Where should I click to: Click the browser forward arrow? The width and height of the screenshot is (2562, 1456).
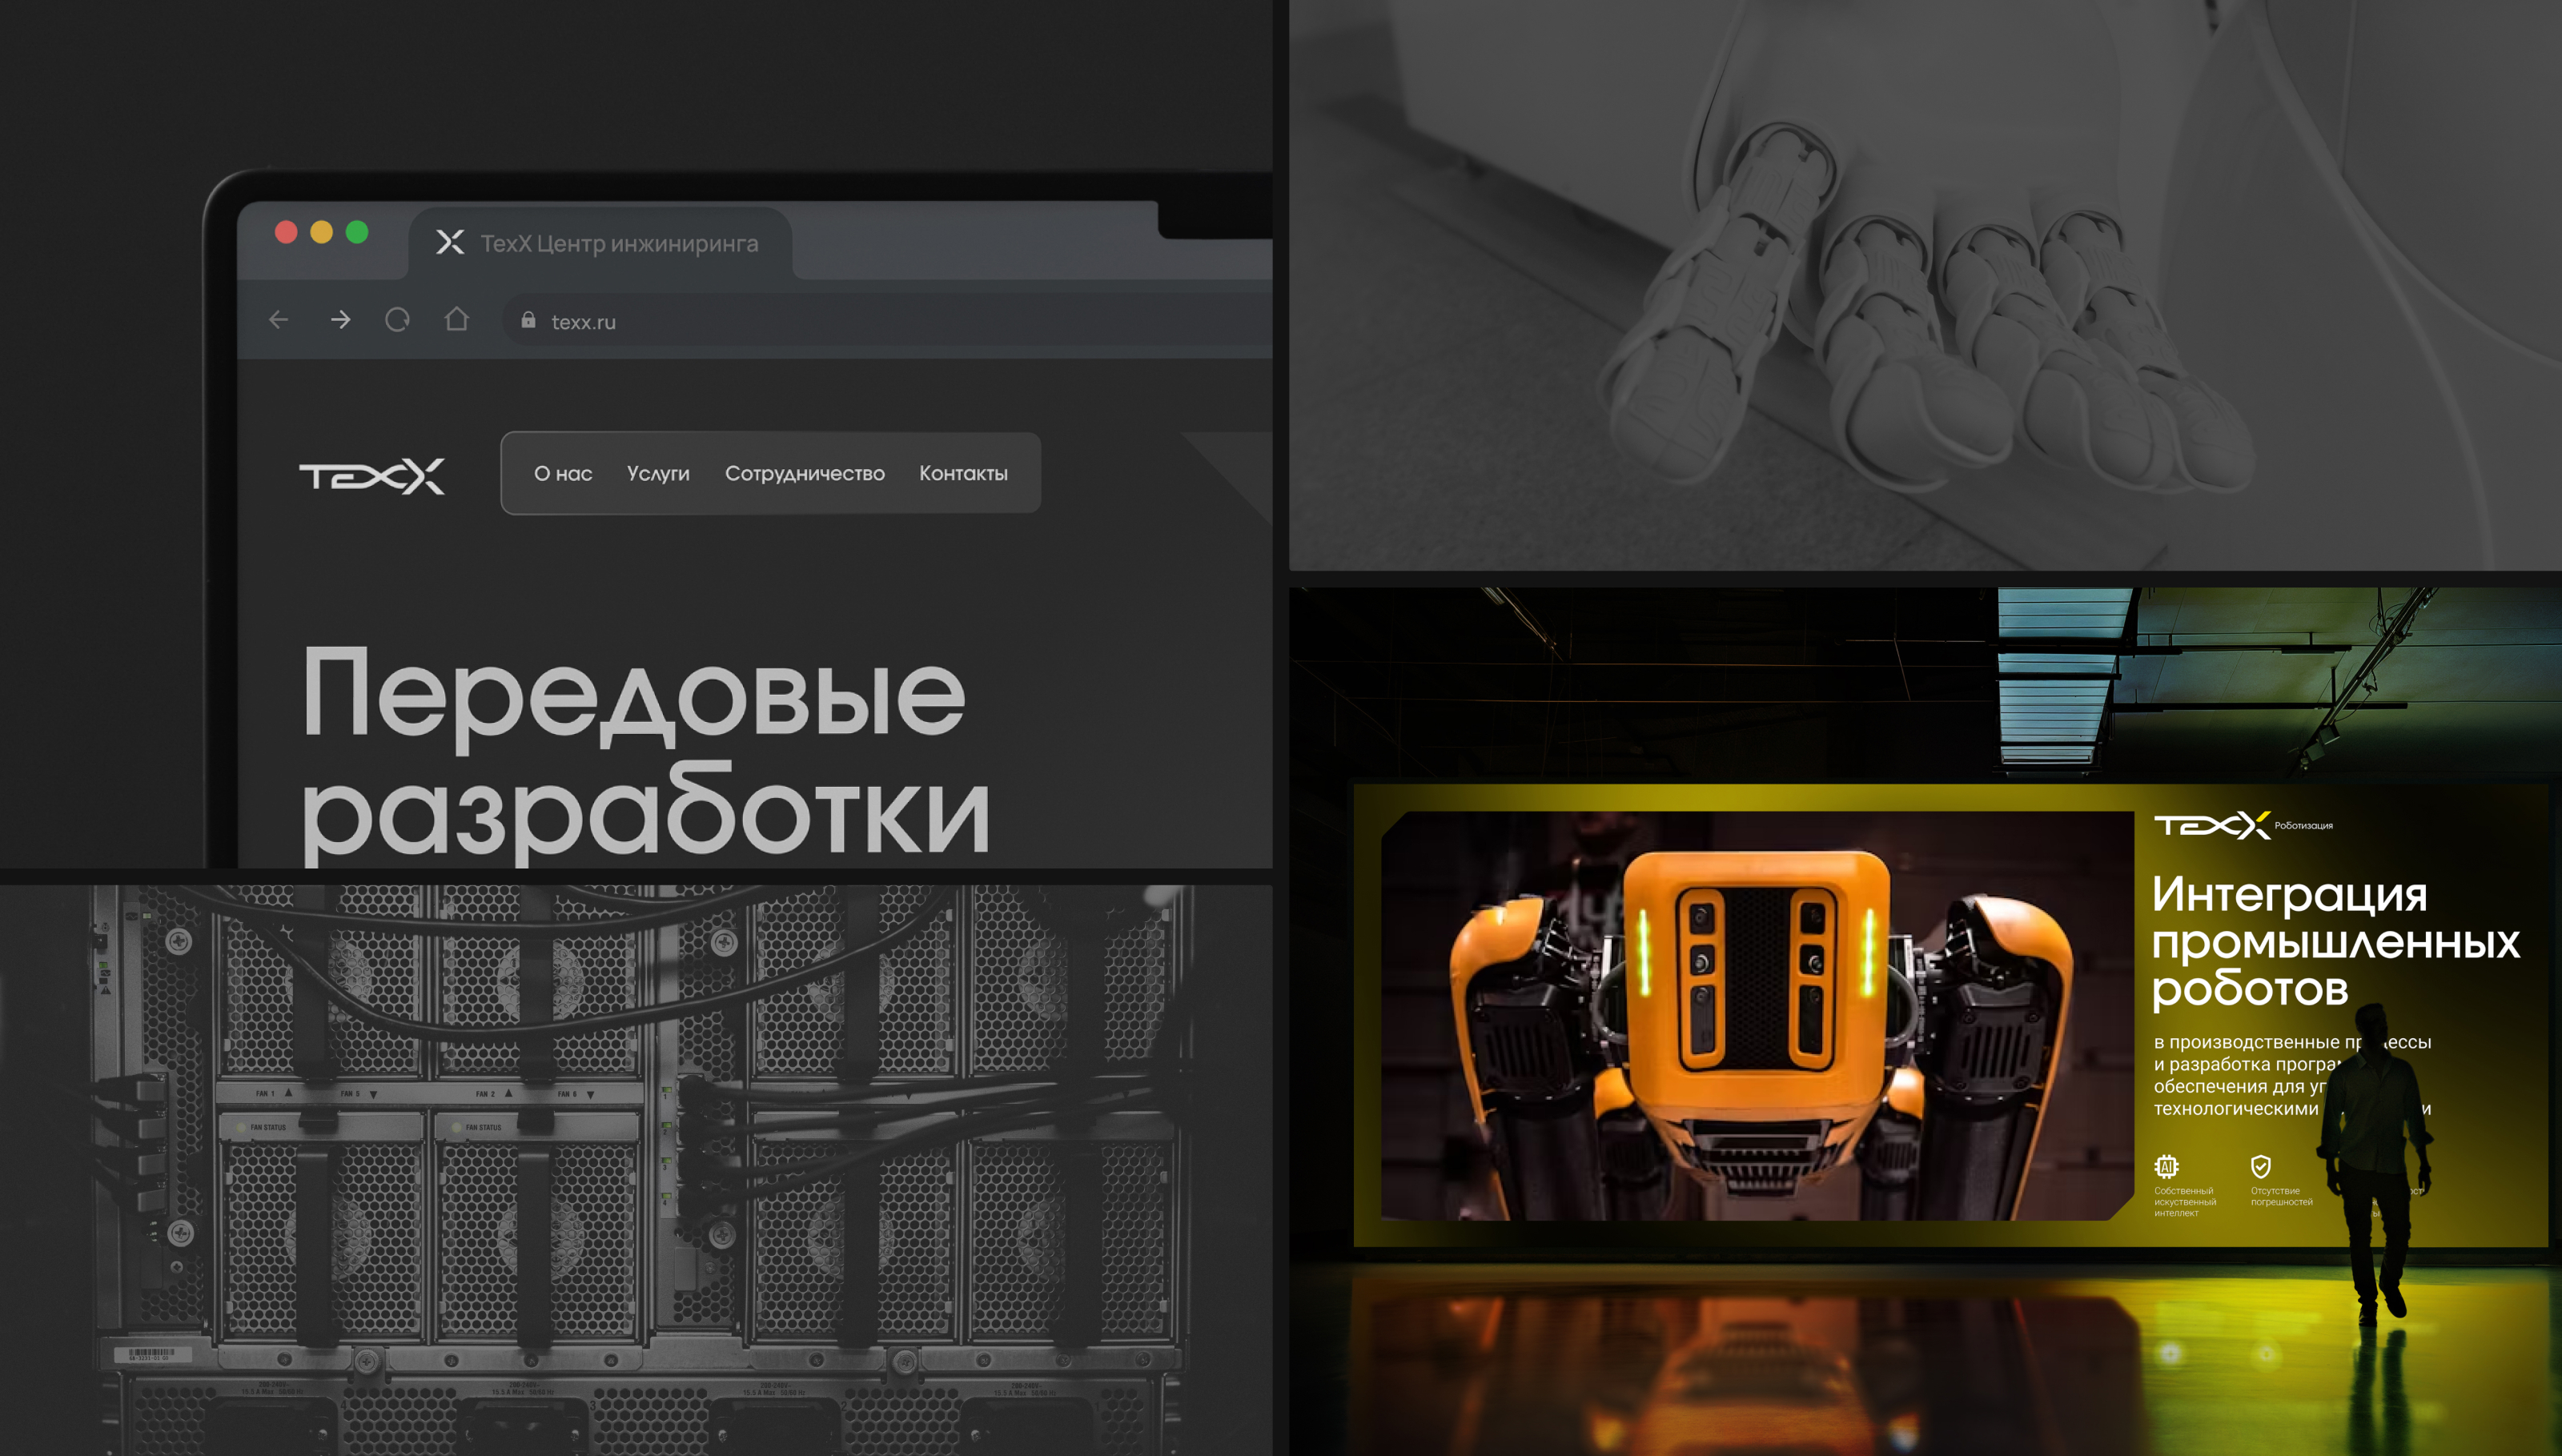tap(340, 320)
